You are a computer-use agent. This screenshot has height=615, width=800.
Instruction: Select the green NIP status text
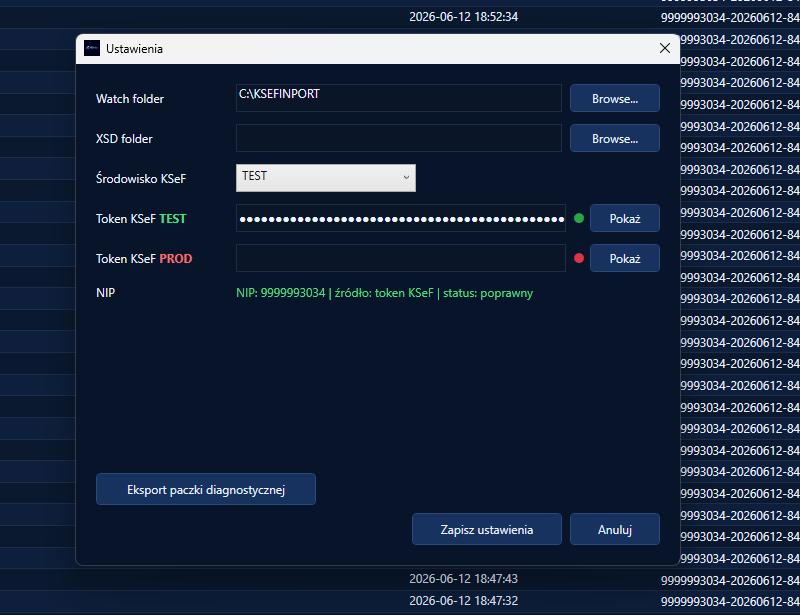(x=384, y=293)
